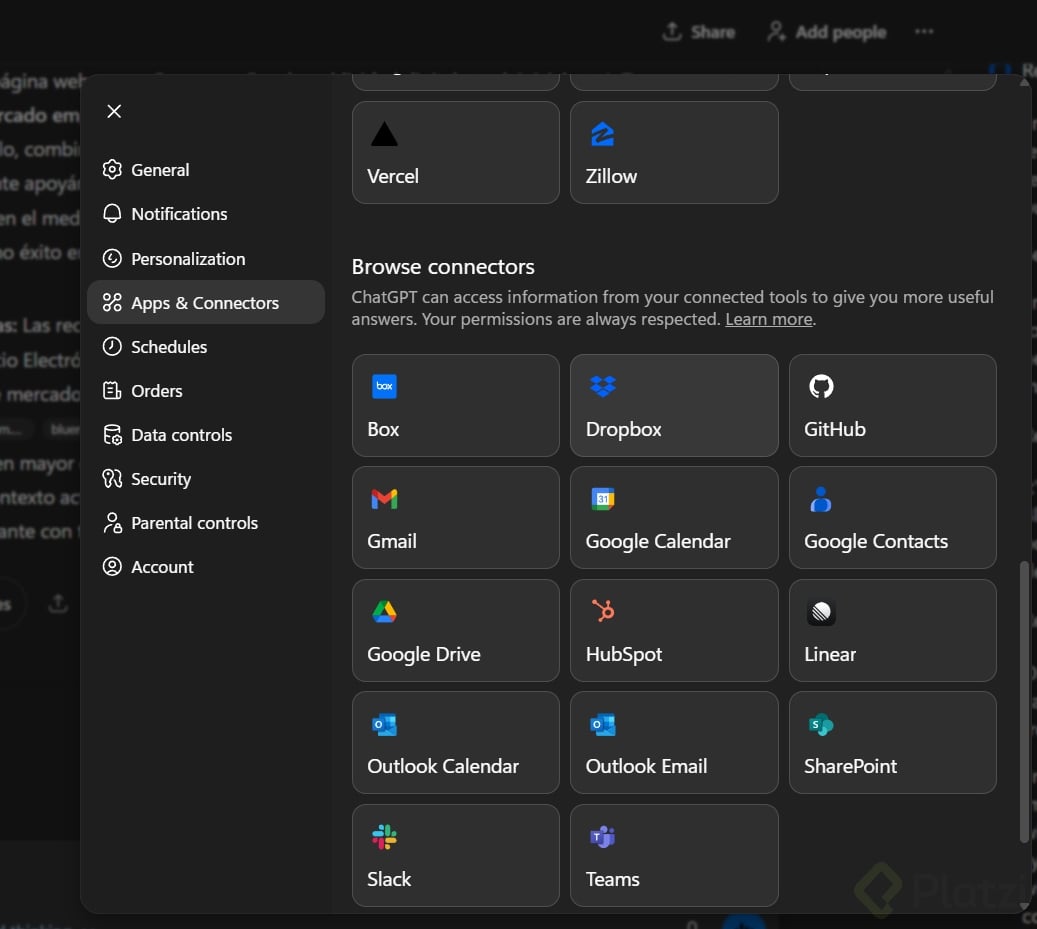This screenshot has height=929, width=1037.
Task: Follow the Learn more link
Action: click(768, 319)
